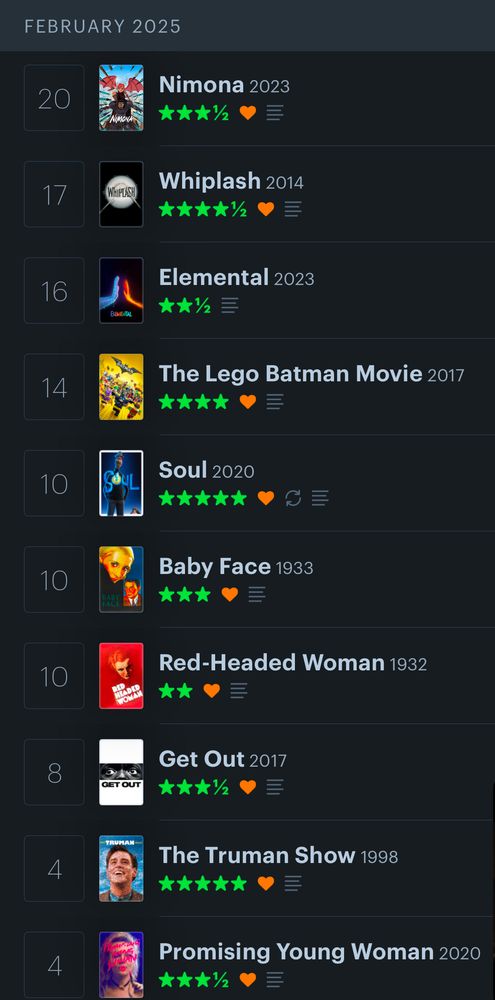Click the Elemental poster thumbnail
Image resolution: width=495 pixels, height=1000 pixels.
coord(121,291)
